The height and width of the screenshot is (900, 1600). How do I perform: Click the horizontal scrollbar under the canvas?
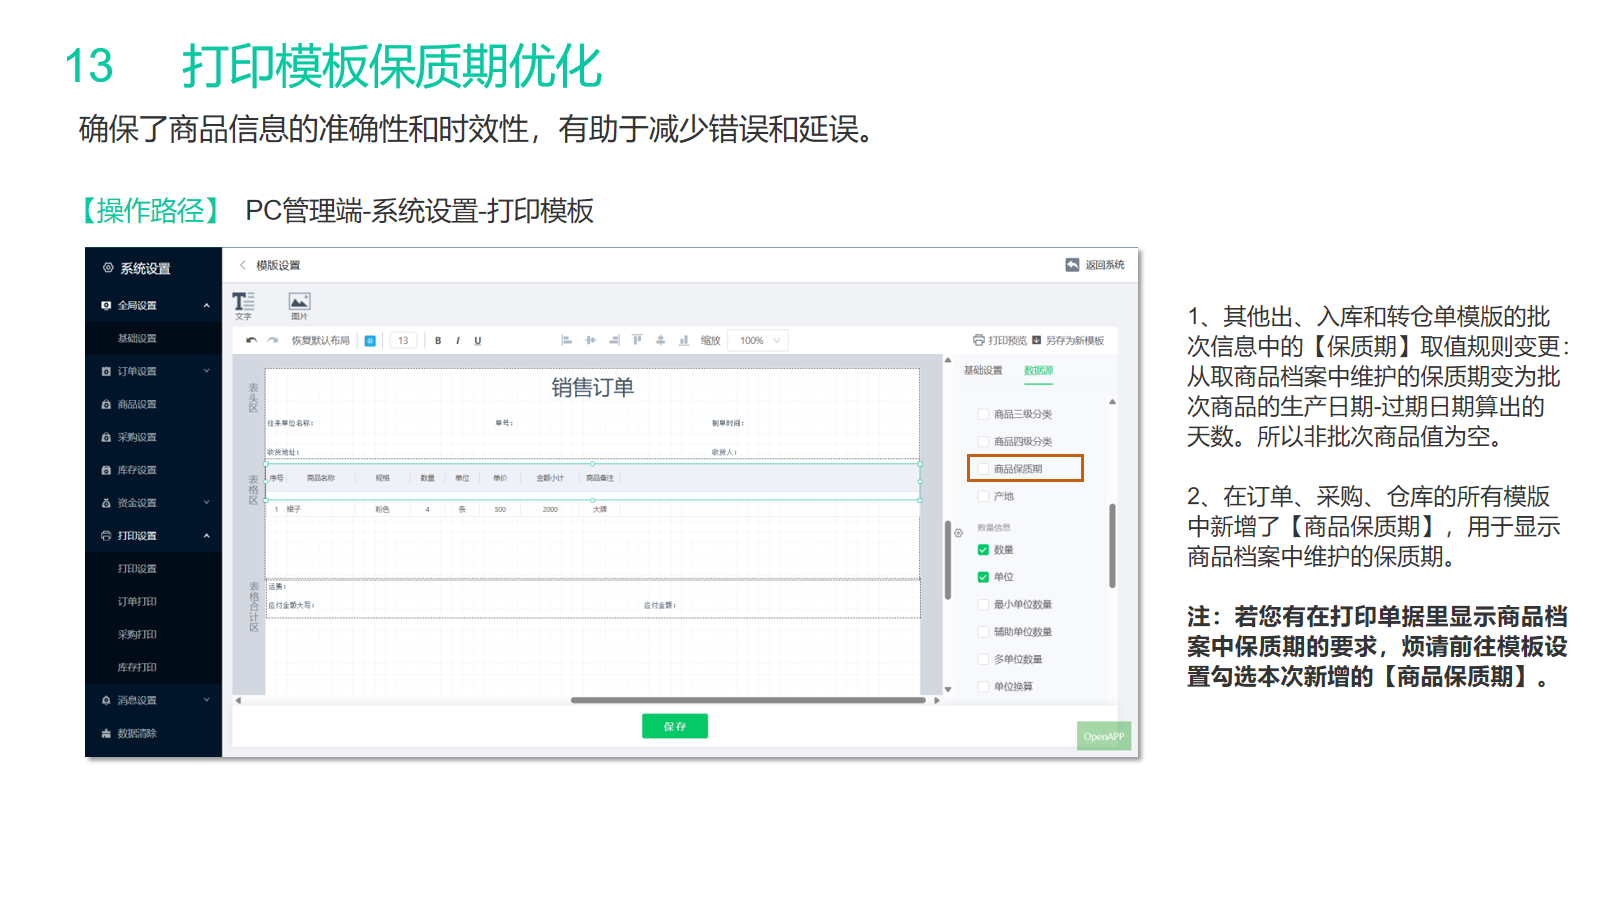pos(748,700)
